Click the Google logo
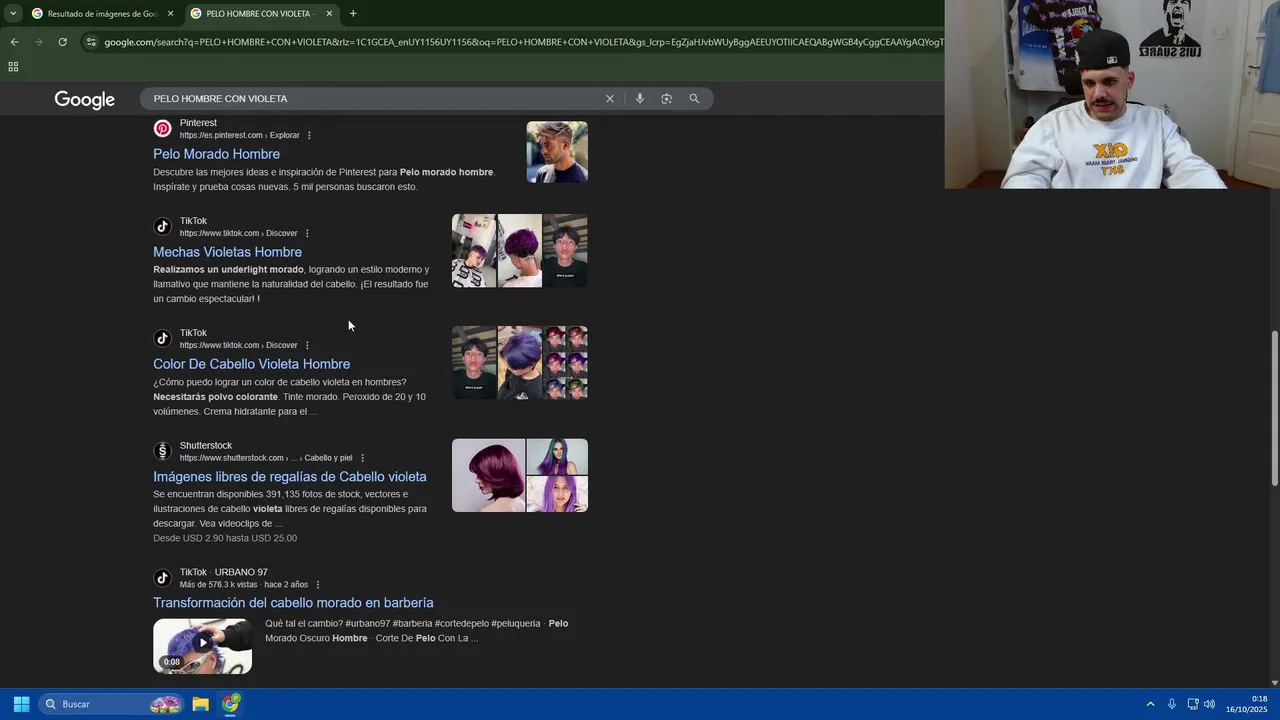The image size is (1280, 720). (x=85, y=100)
